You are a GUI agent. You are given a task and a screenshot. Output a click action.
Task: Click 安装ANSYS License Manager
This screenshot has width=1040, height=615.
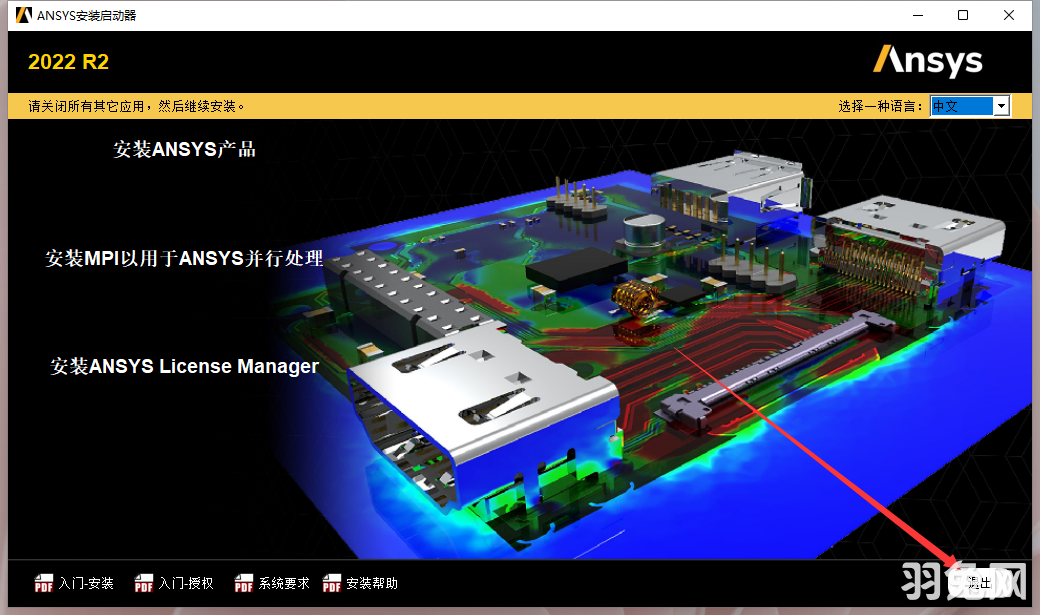[x=184, y=366]
